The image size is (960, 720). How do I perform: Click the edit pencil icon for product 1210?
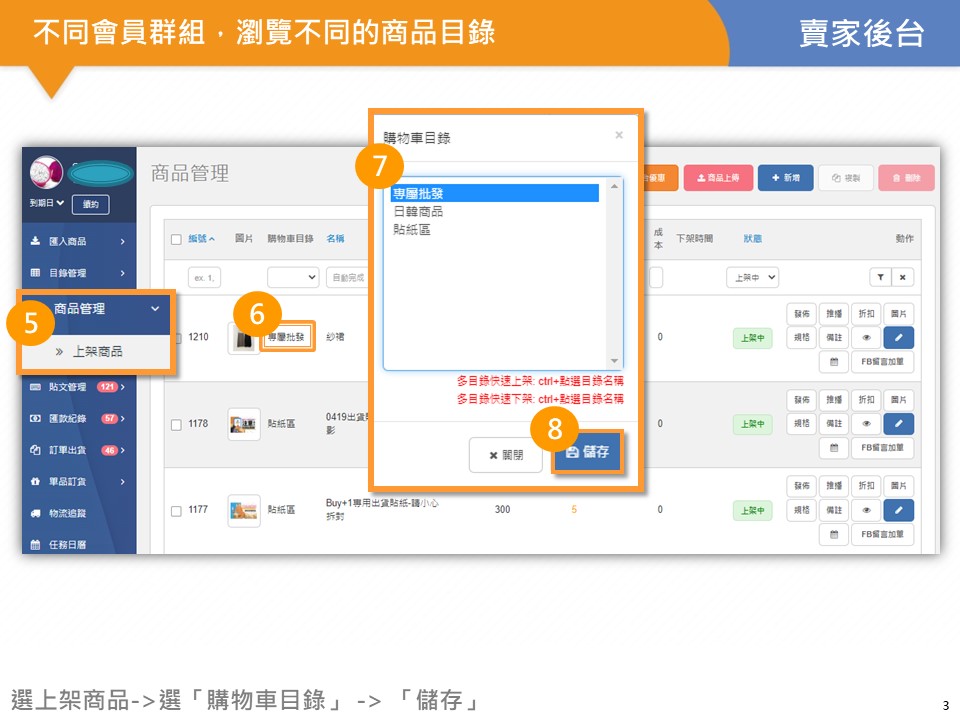coord(898,338)
